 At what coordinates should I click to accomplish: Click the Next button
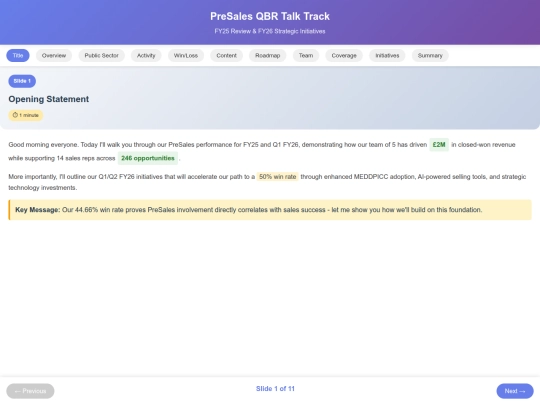[x=515, y=391]
